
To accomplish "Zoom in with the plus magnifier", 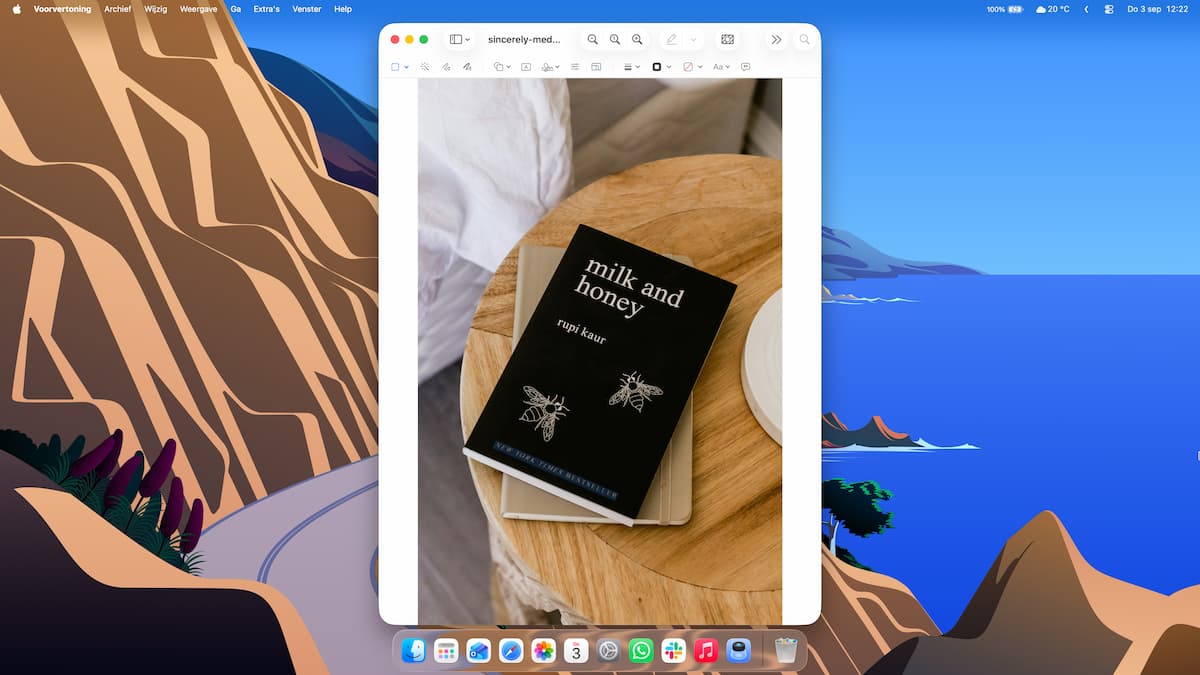I will coord(637,39).
